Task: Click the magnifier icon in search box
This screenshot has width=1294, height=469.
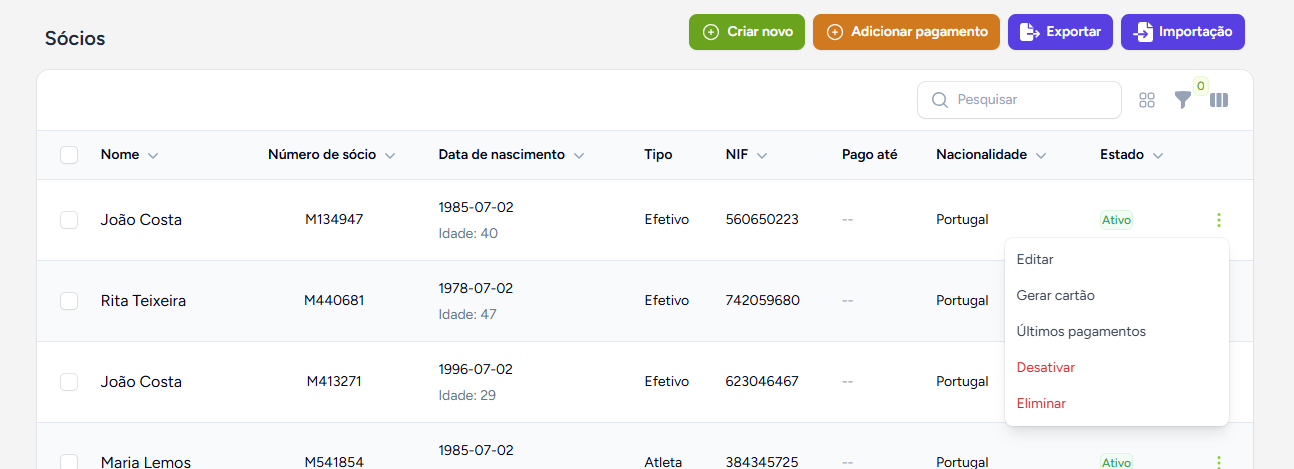Action: pos(939,100)
